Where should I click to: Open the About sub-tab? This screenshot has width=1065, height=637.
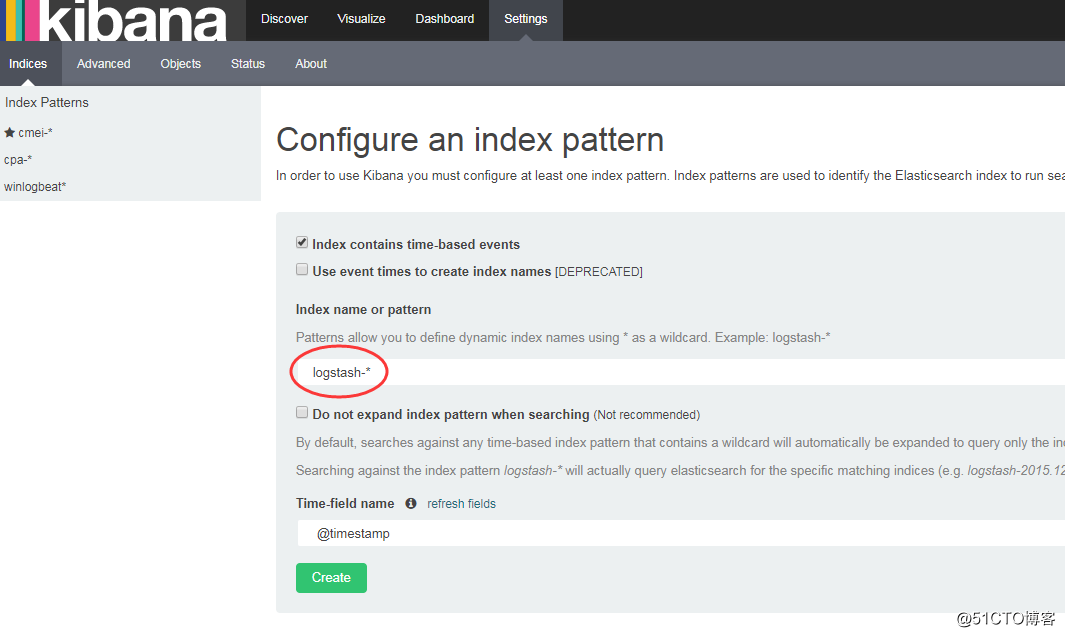(x=311, y=64)
